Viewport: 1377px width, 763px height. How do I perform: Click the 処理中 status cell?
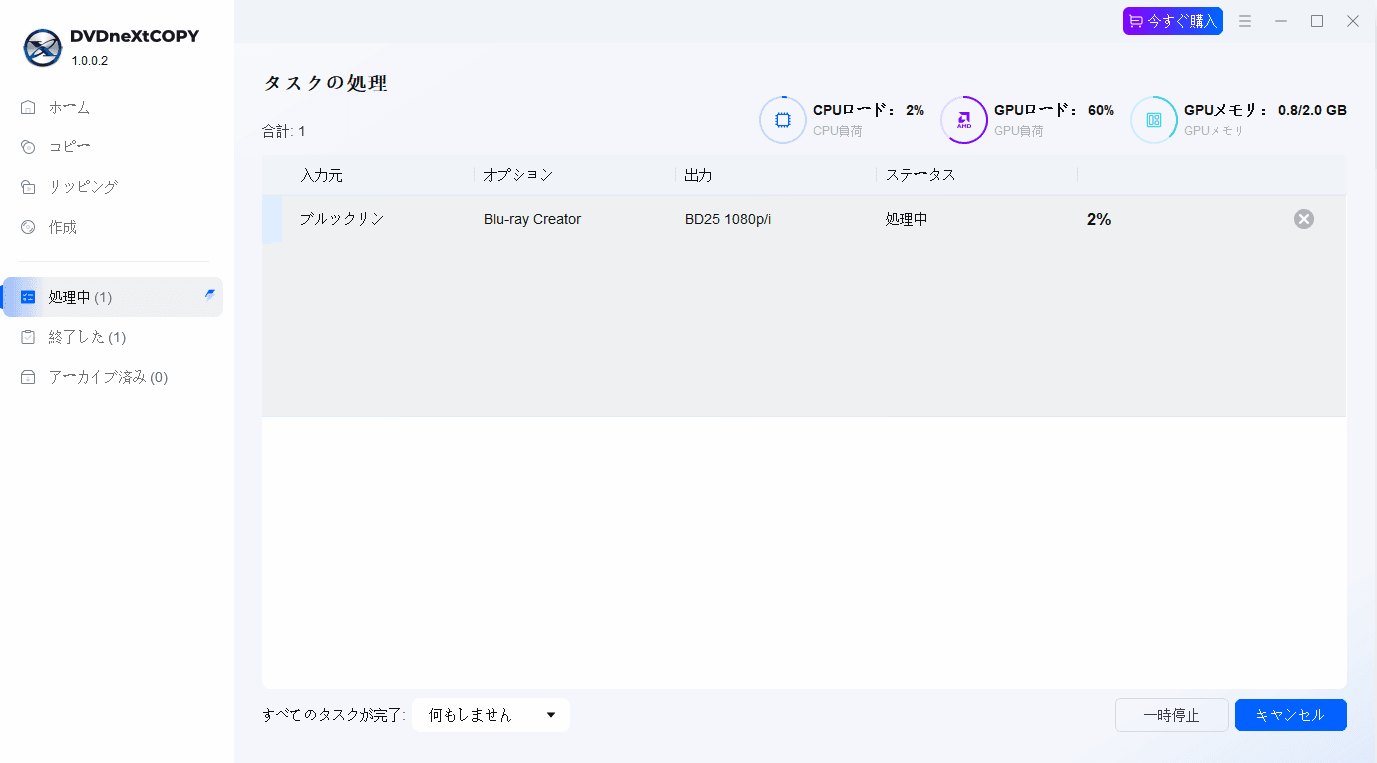pos(906,219)
